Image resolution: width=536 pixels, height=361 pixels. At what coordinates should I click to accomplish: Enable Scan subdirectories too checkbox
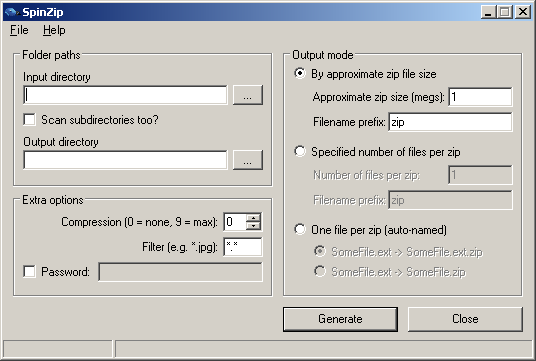29,120
